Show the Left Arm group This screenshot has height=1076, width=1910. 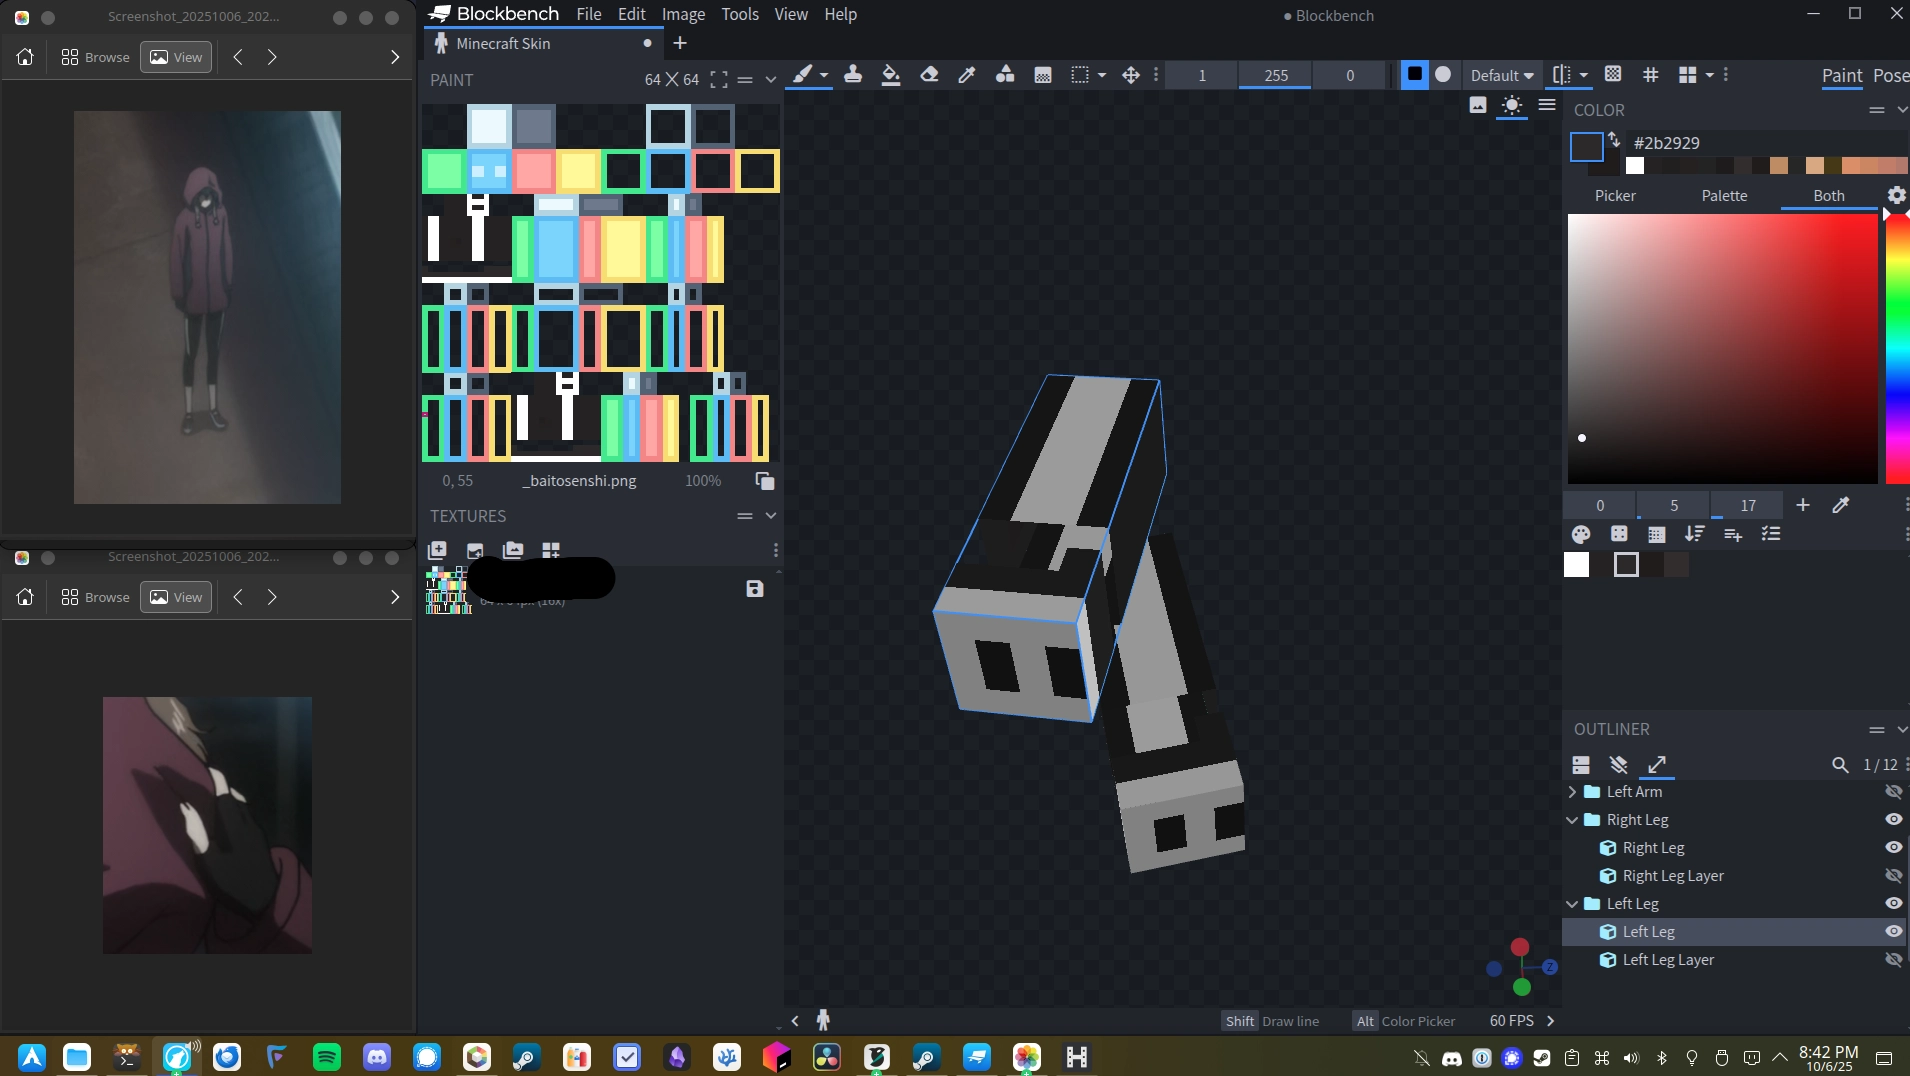tap(1893, 791)
